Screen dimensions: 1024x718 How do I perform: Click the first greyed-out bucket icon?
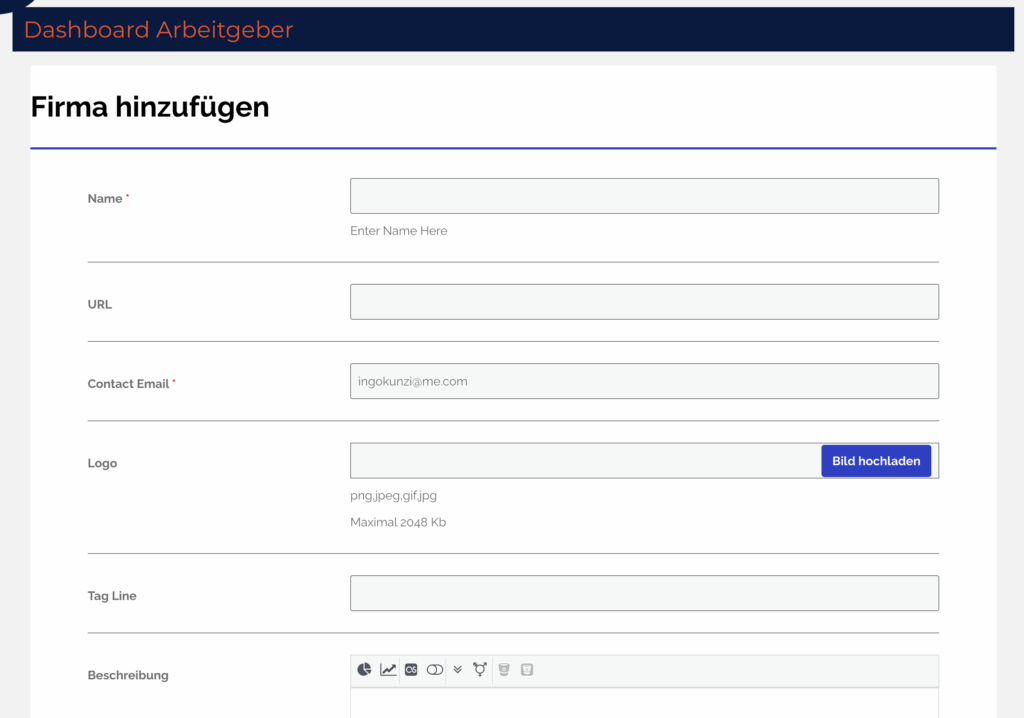pyautogui.click(x=504, y=670)
